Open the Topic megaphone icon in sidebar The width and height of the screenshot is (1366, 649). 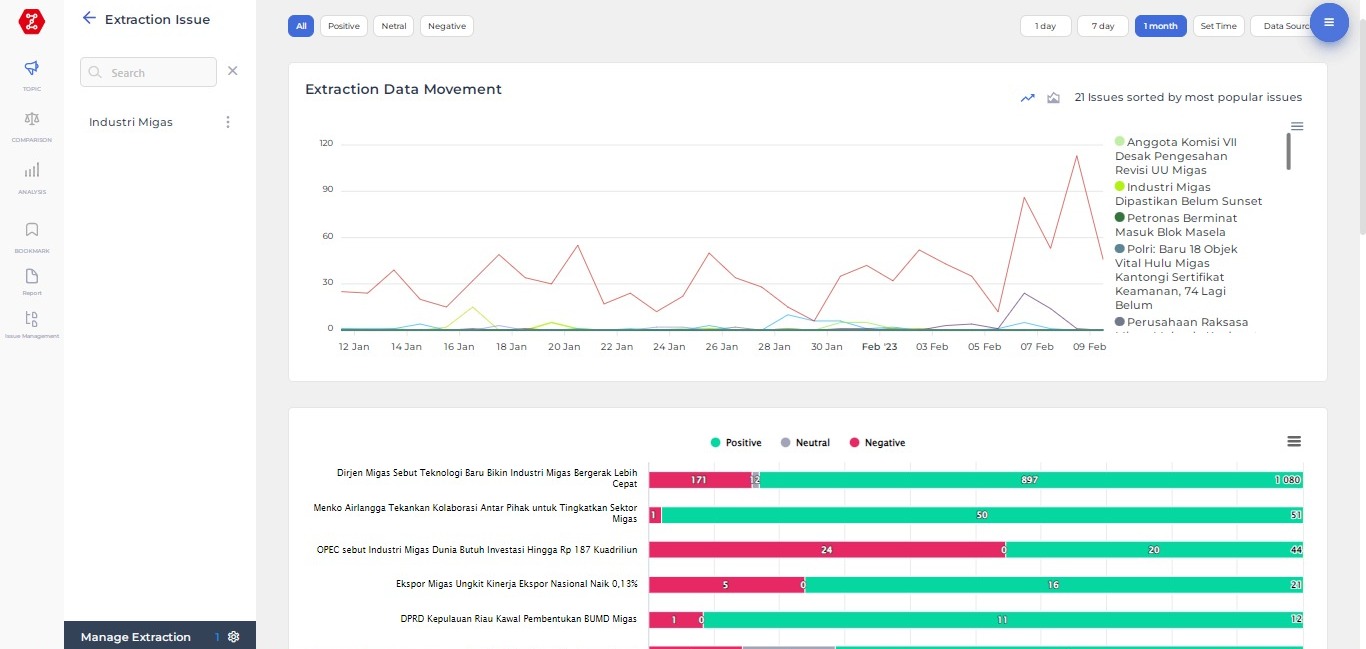[32, 69]
